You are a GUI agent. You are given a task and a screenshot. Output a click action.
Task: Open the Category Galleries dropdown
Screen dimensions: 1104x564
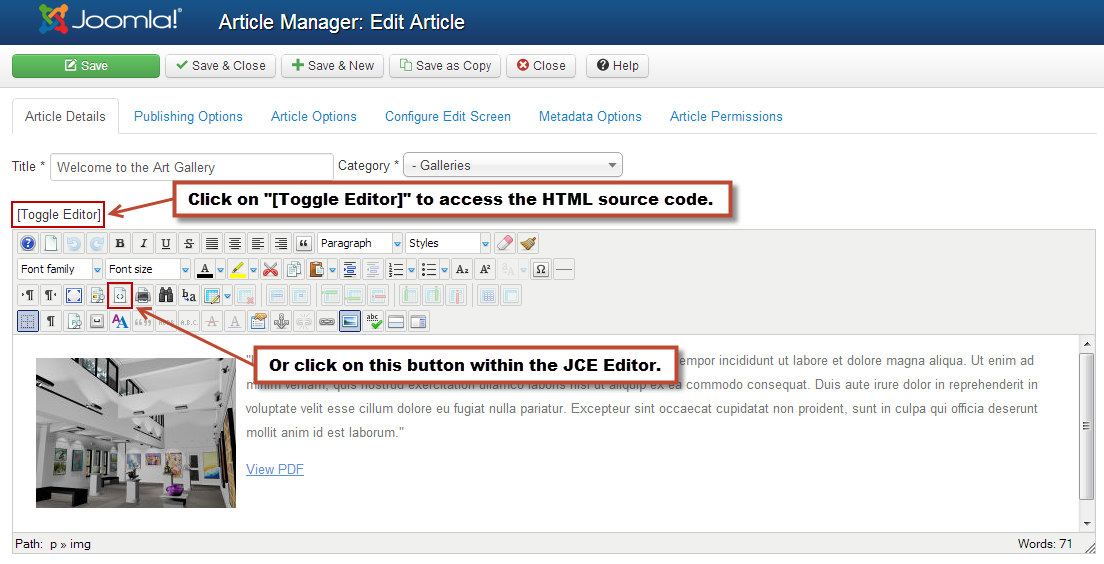point(513,165)
